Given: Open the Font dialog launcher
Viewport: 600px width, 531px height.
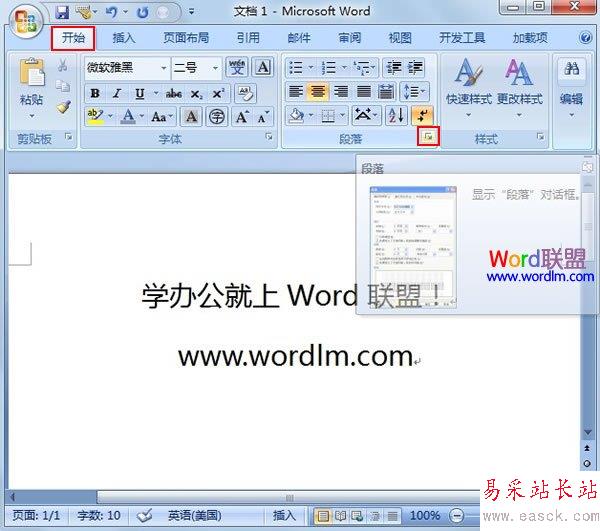Looking at the screenshot, I should coord(269,137).
